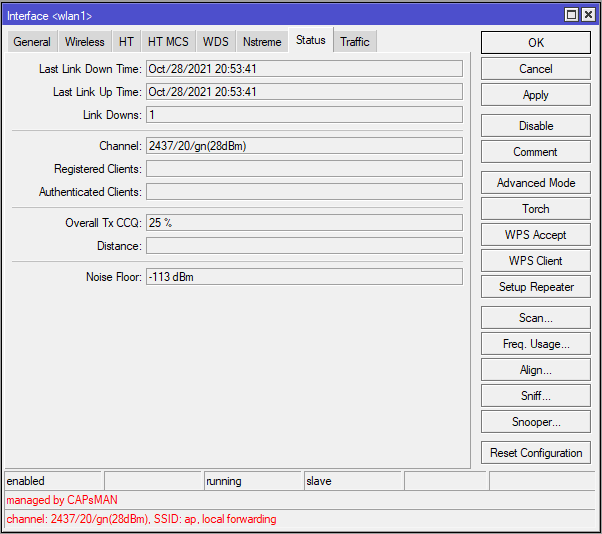This screenshot has width=602, height=534.
Task: Select the HT tab
Action: tap(126, 41)
